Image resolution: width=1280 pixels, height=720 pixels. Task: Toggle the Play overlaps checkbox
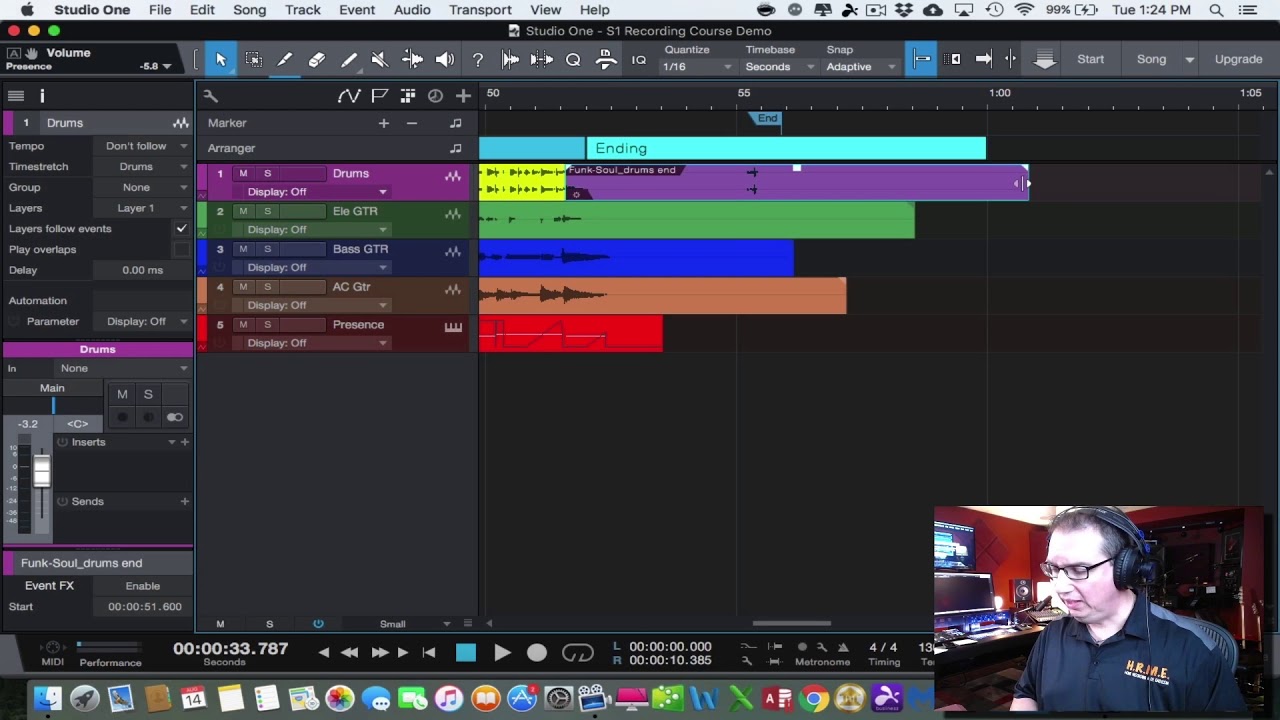coord(181,250)
